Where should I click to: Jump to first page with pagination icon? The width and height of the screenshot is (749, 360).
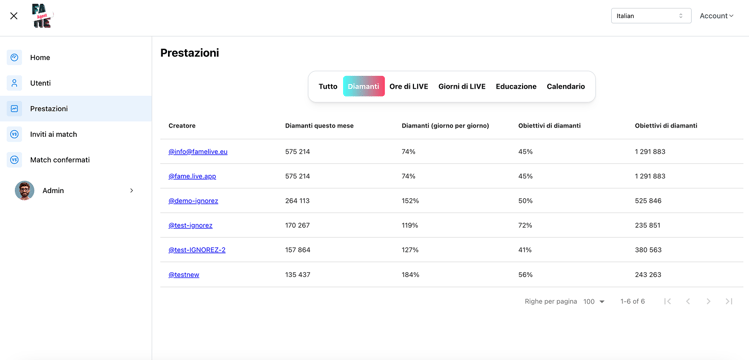click(668, 301)
